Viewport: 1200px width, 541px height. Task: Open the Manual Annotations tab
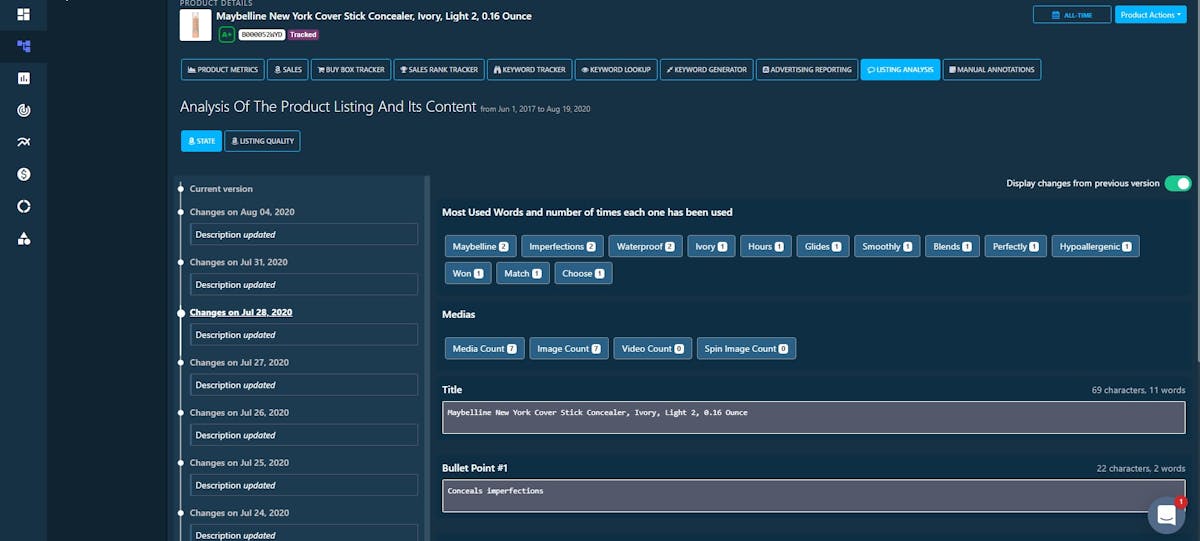click(x=992, y=70)
